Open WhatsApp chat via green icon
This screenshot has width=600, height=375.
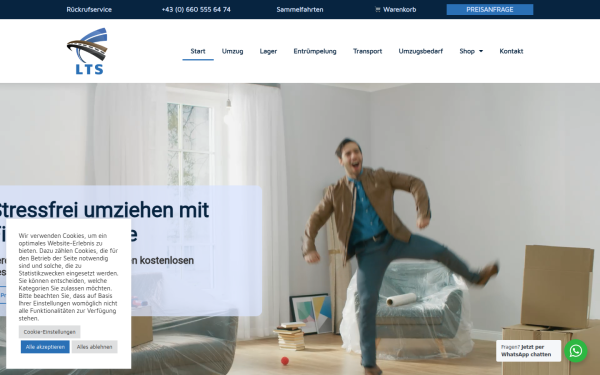[x=576, y=351]
